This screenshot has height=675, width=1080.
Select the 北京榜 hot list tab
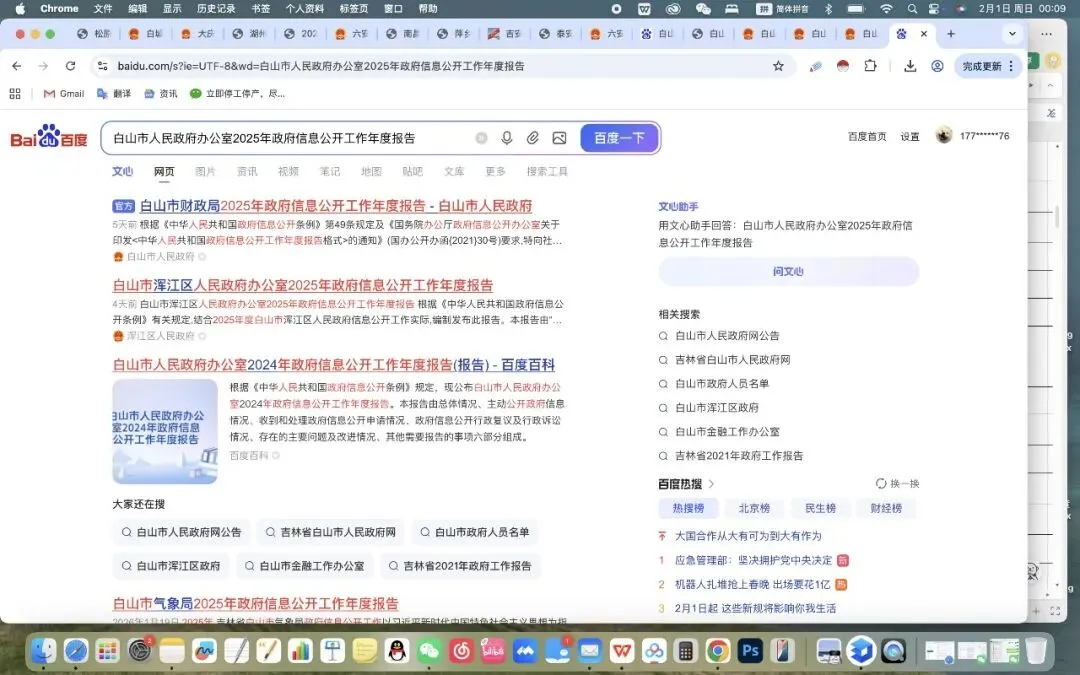[x=754, y=508]
